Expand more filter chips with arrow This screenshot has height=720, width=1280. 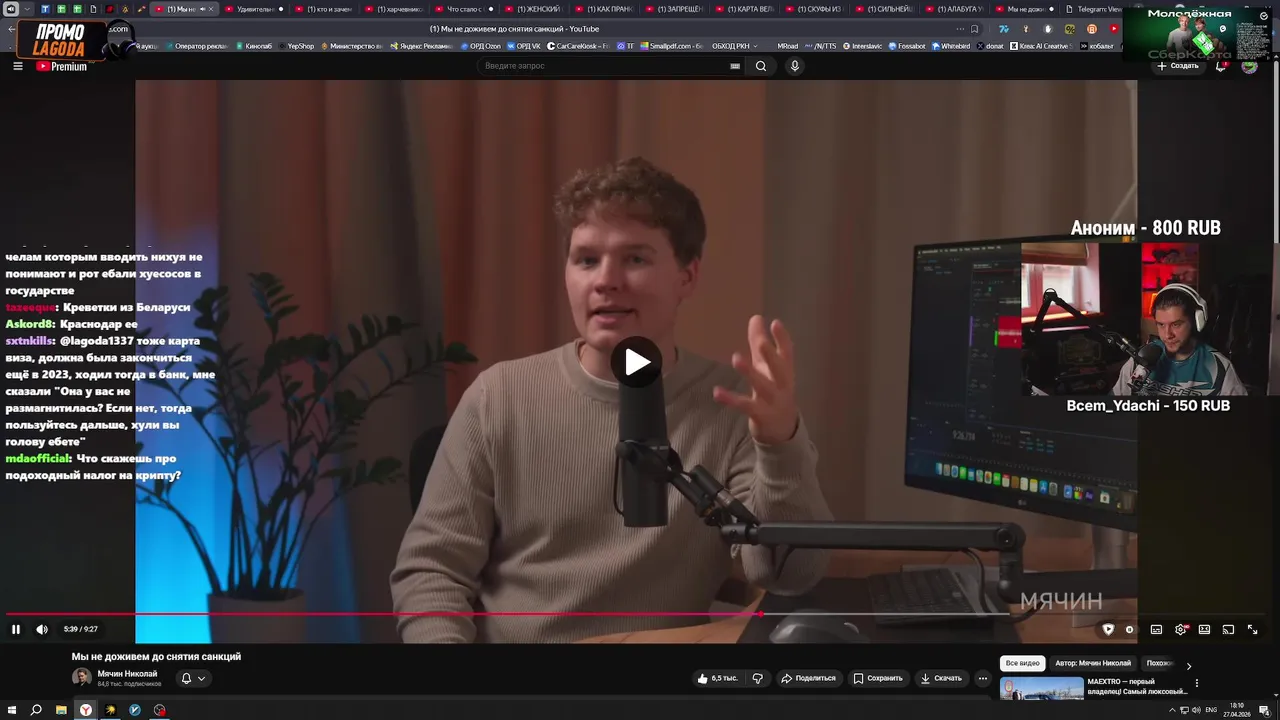tap(1188, 665)
